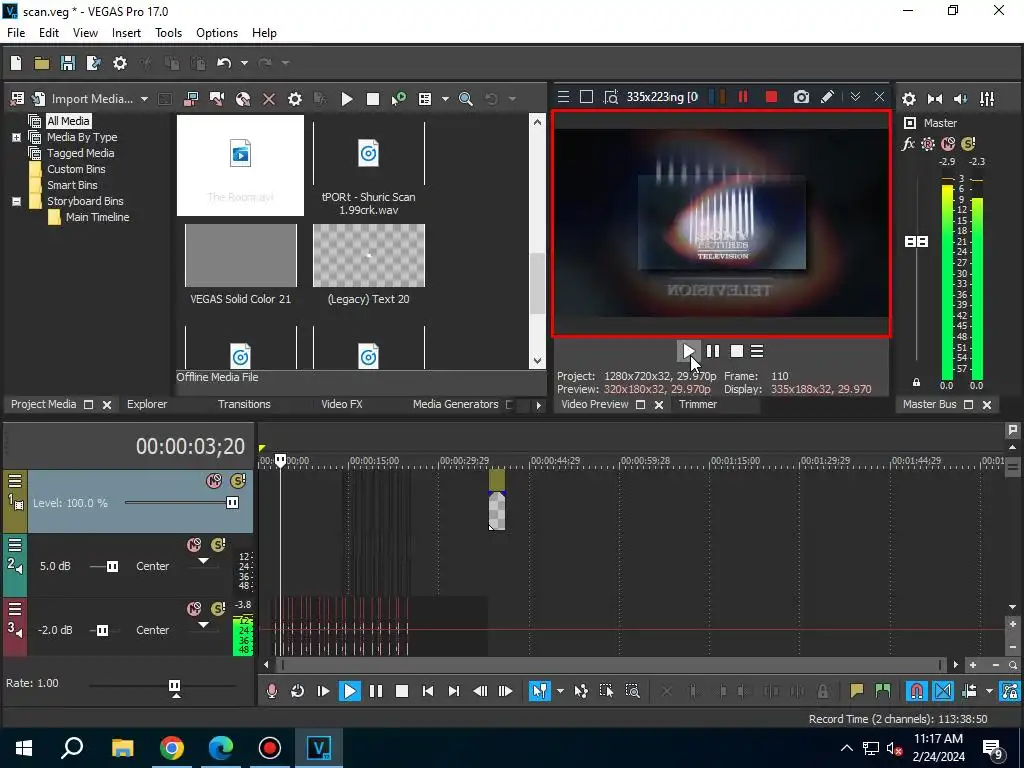Stop playback in the Video Preview window
The height and width of the screenshot is (768, 1024).
coord(737,351)
